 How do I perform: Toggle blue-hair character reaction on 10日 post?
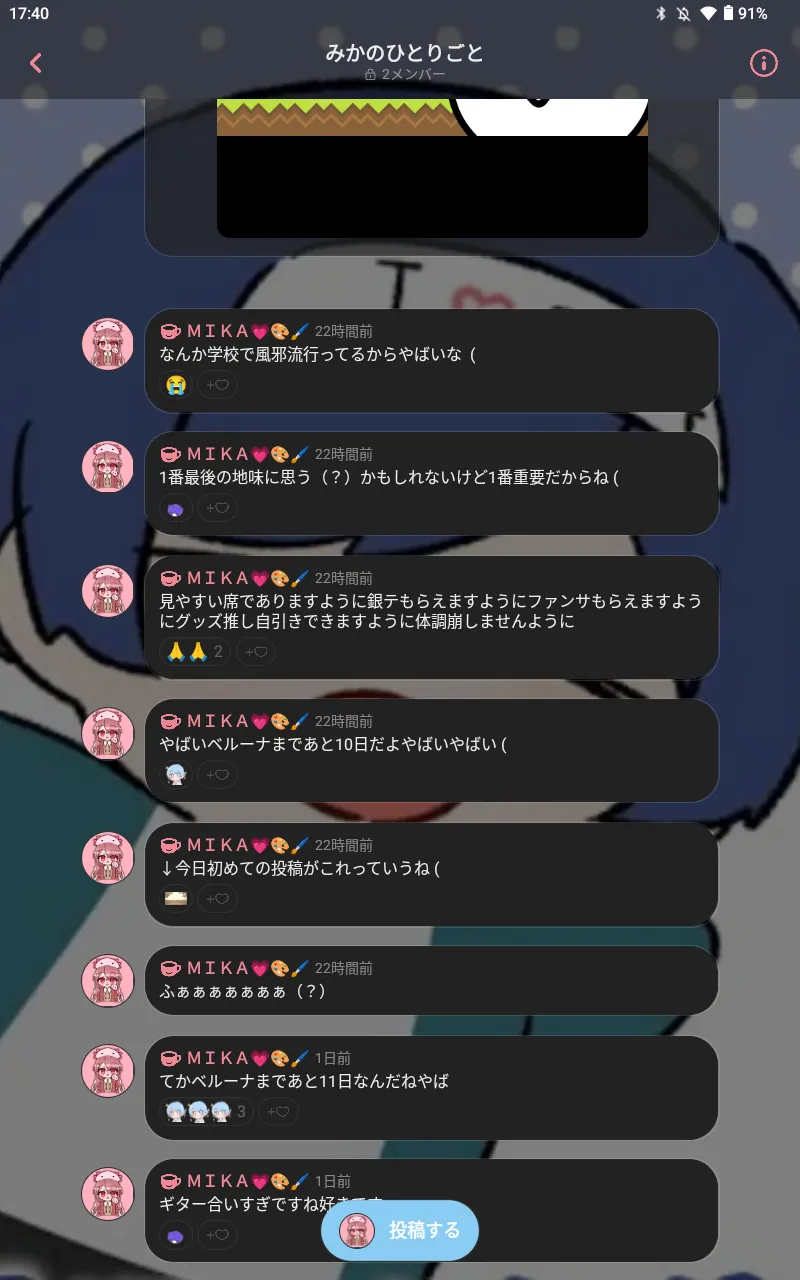[x=176, y=775]
